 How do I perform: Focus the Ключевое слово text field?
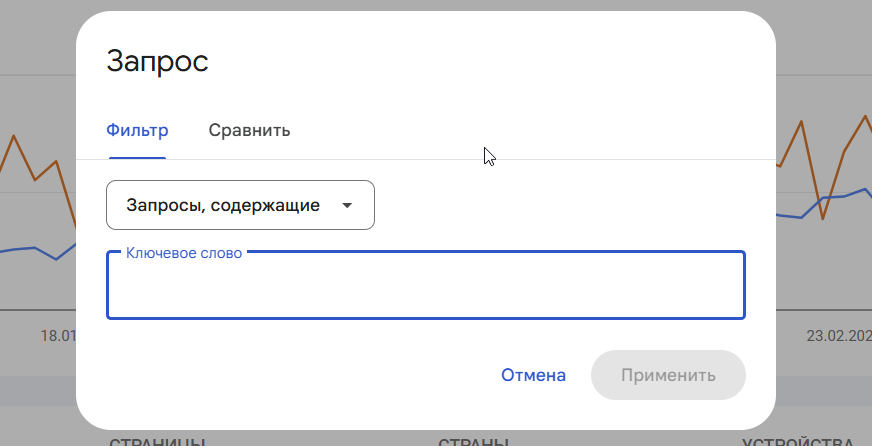click(x=425, y=290)
